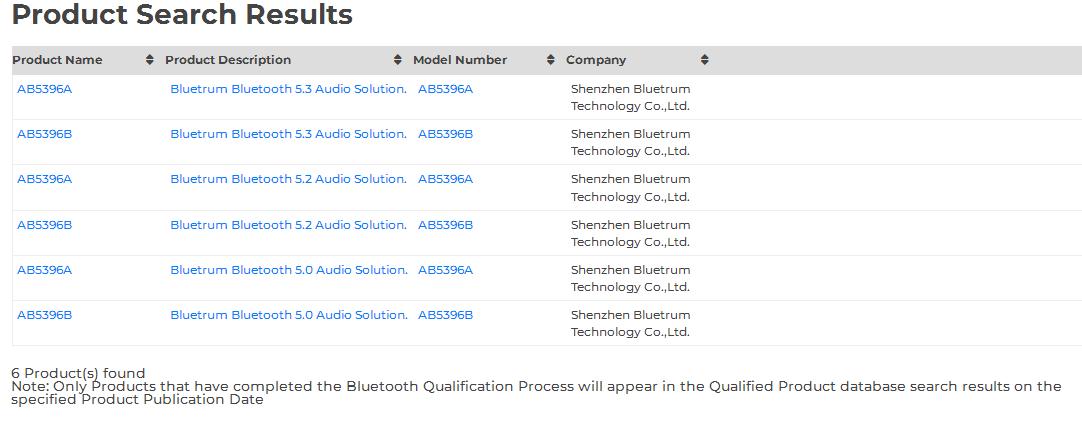The height and width of the screenshot is (423, 1082).
Task: Click the sort arrows beside Model Number
Action: (x=551, y=60)
